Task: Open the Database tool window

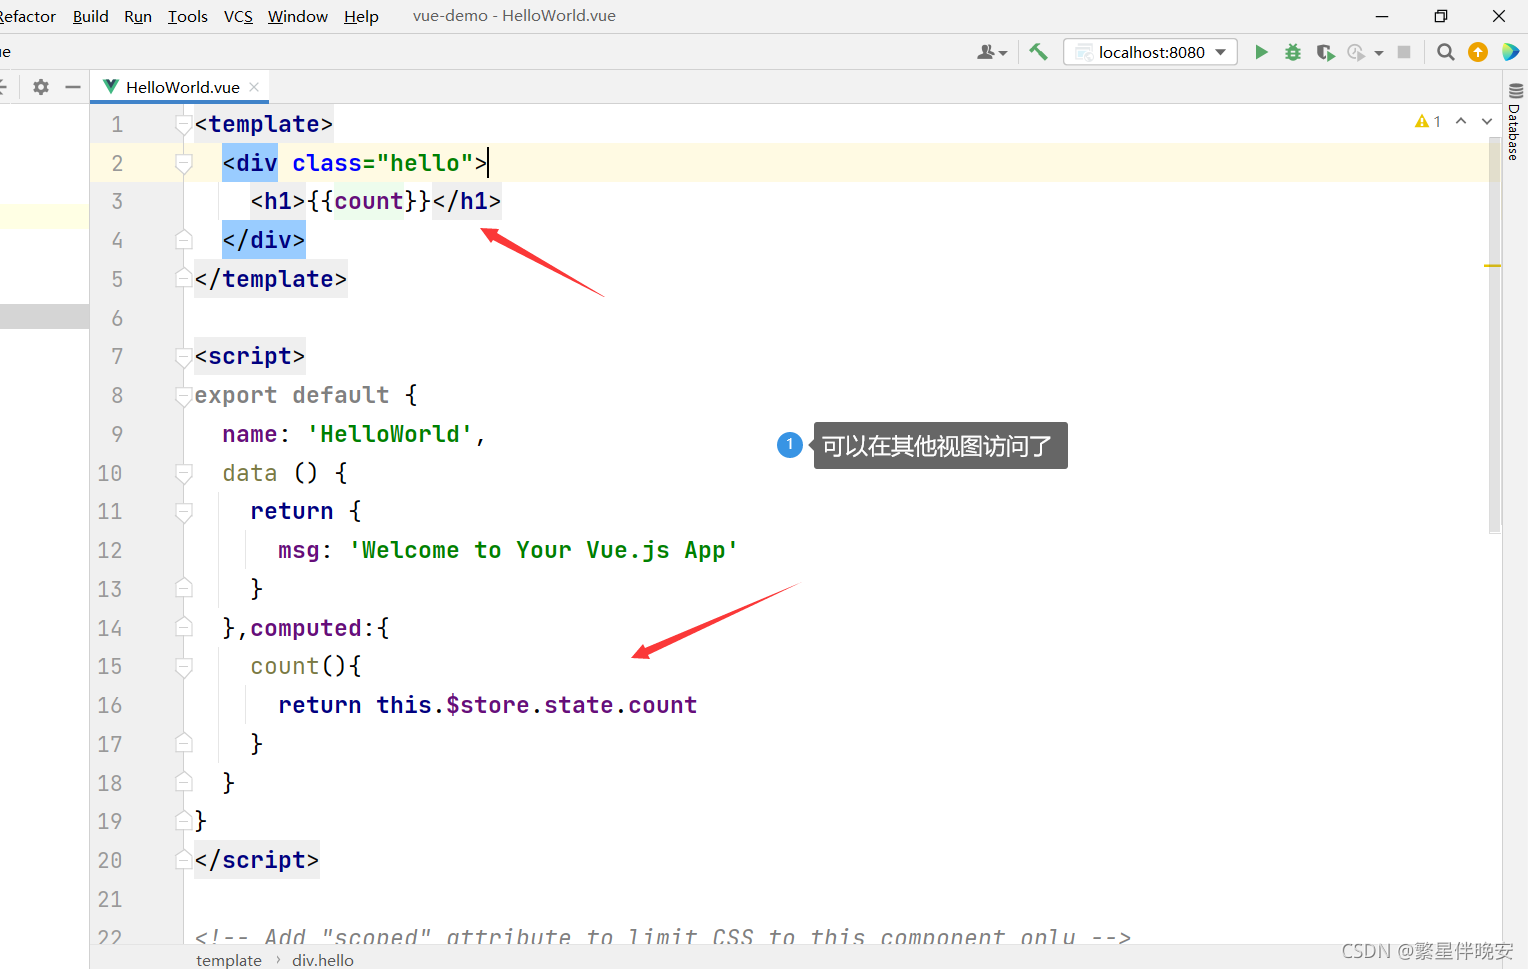Action: coord(1514,122)
